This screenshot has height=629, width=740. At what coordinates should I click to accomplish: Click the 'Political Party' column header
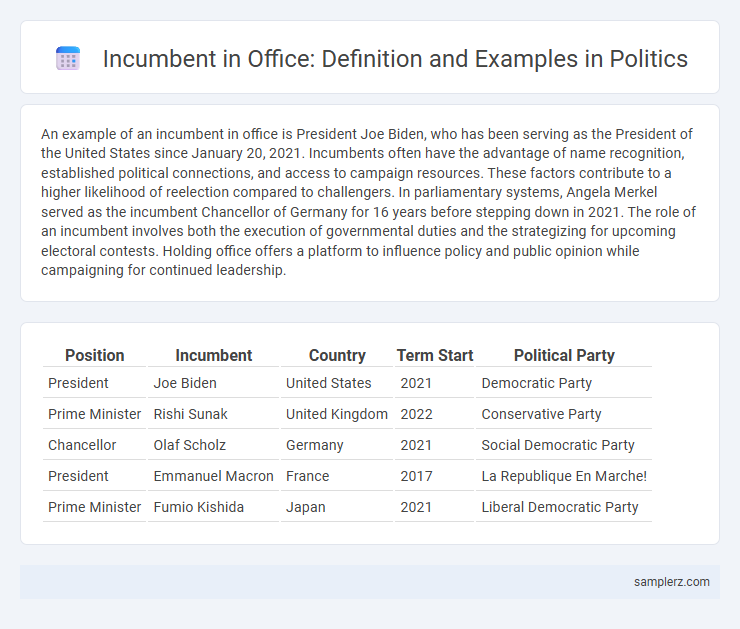[564, 355]
